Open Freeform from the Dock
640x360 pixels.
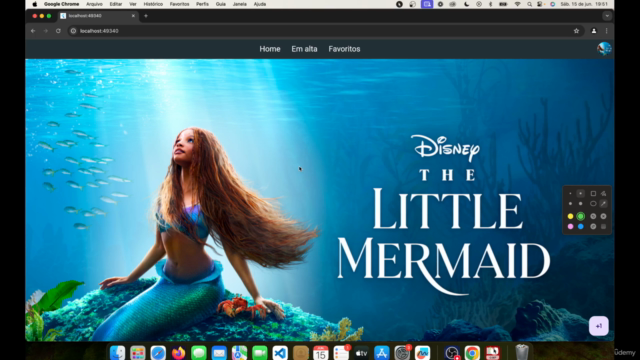tap(422, 353)
